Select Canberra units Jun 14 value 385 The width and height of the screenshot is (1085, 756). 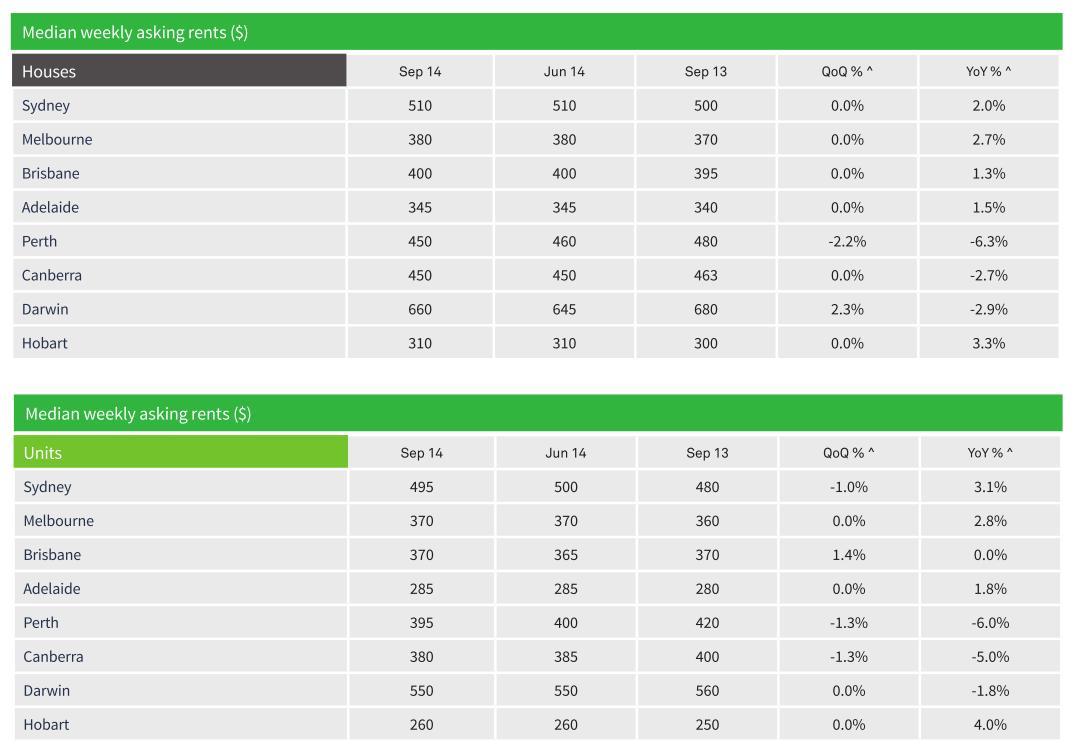click(x=566, y=656)
